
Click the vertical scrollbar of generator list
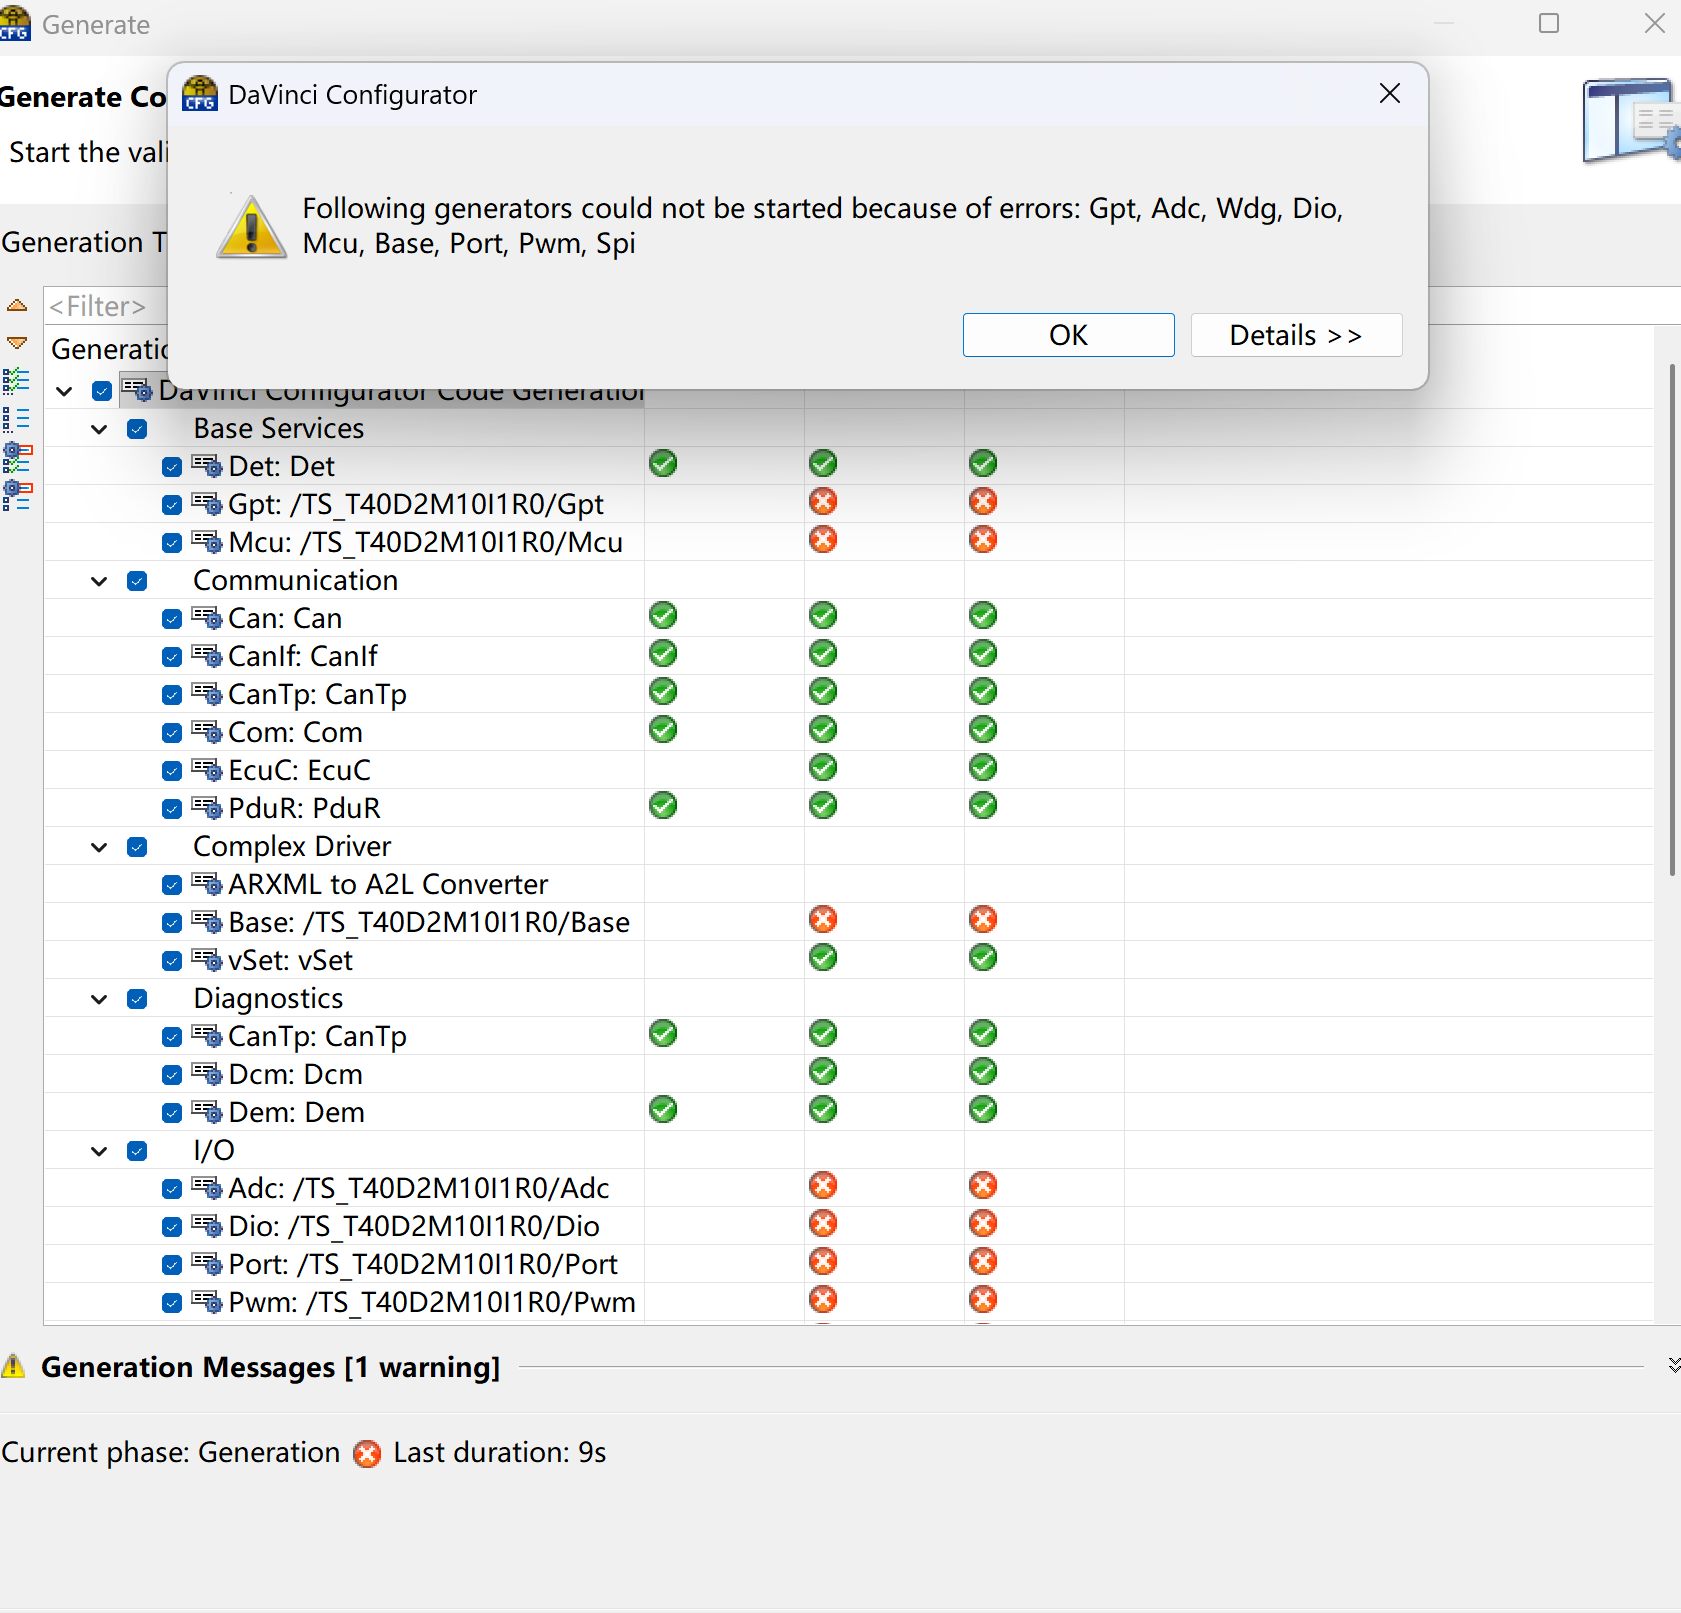pos(1671,620)
